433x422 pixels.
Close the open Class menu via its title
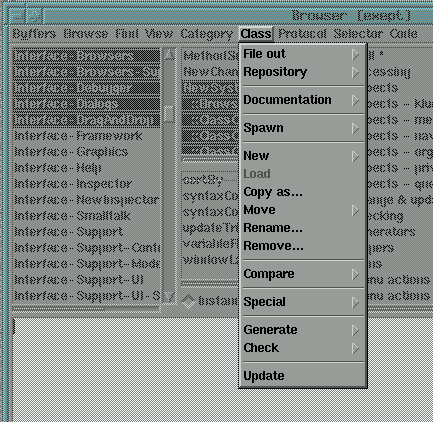coord(256,34)
